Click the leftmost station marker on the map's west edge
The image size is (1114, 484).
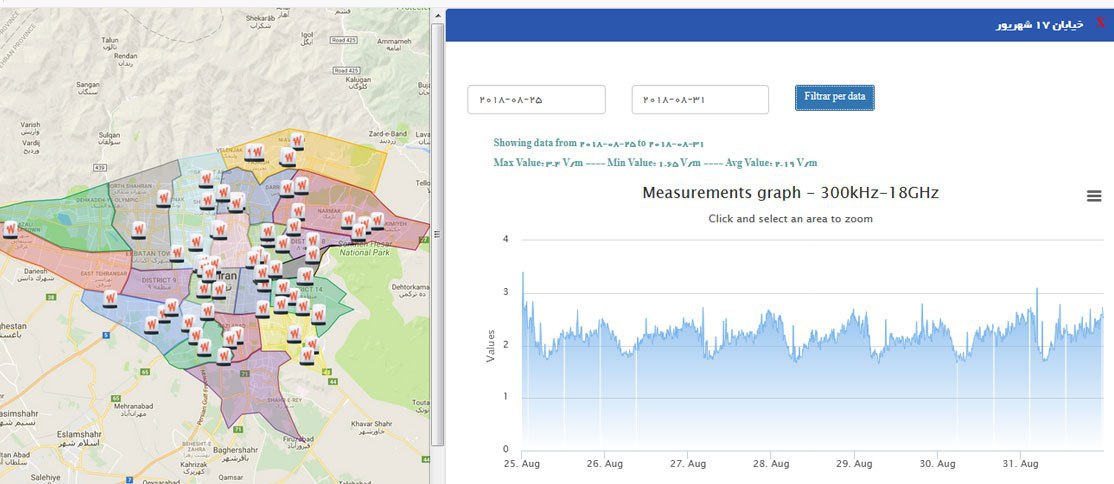pyautogui.click(x=11, y=230)
